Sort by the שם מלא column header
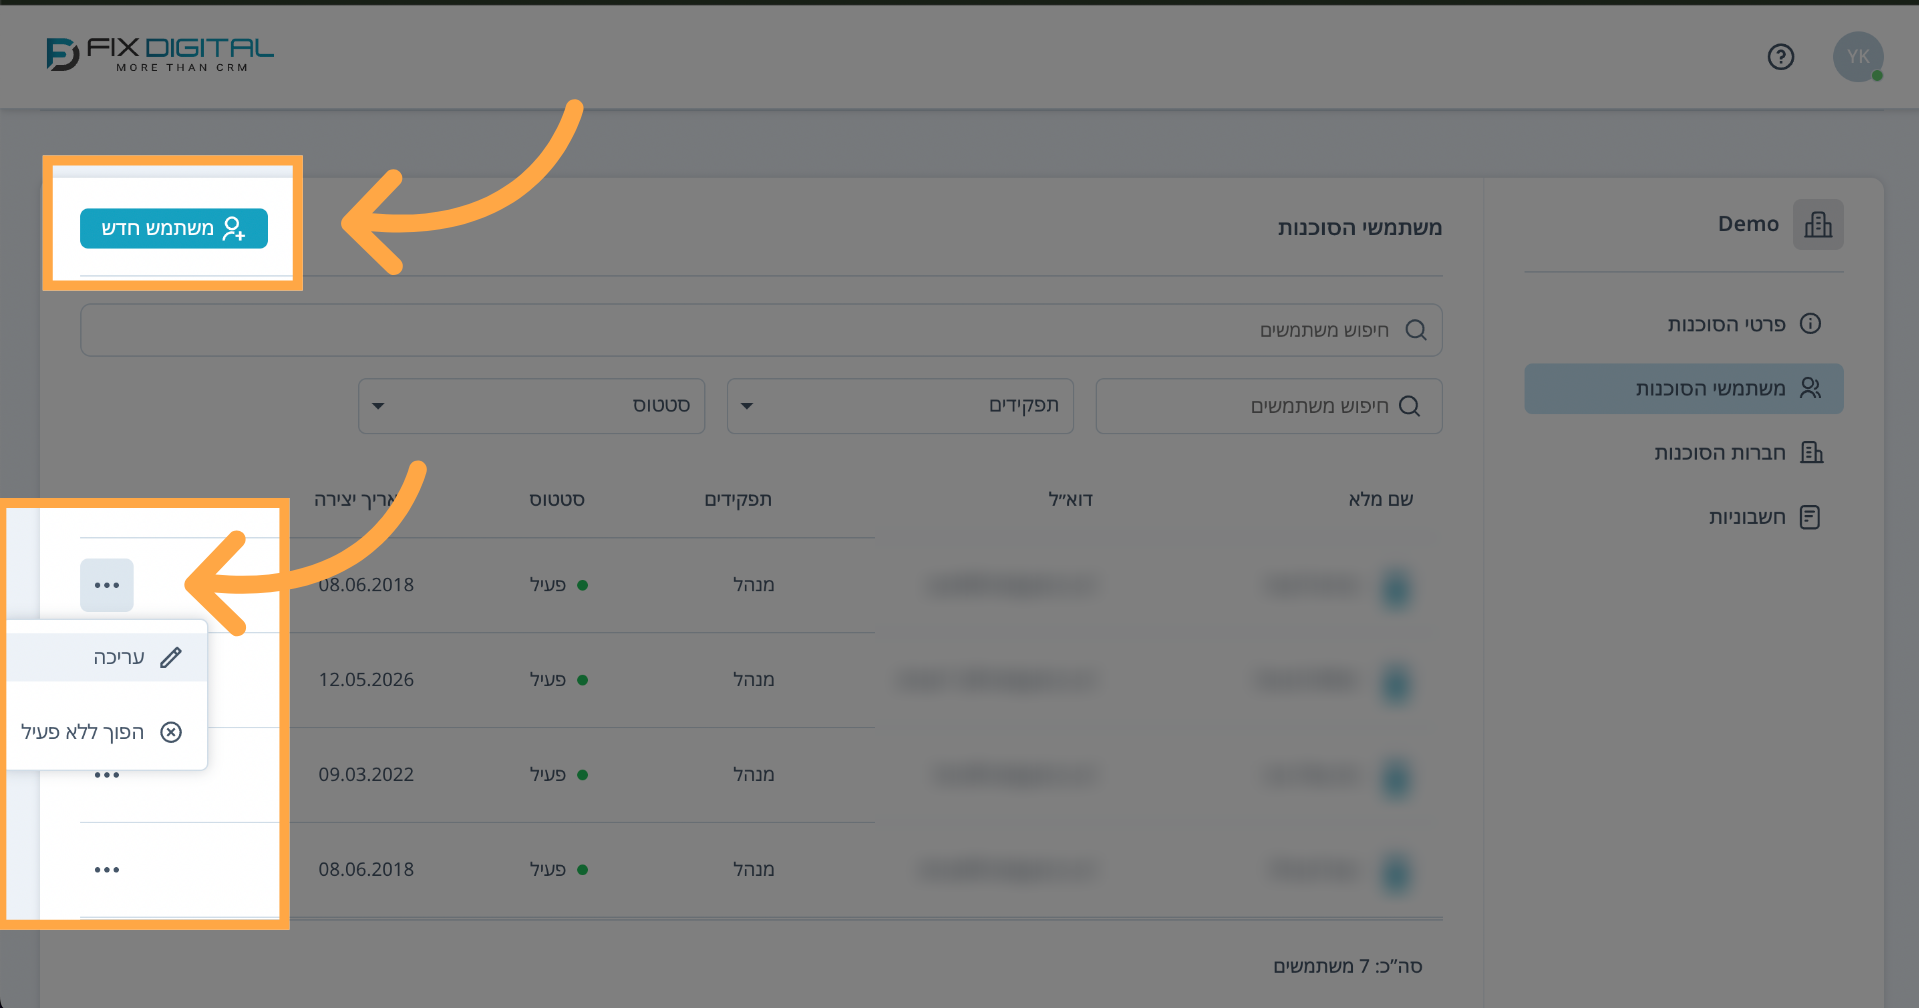 tap(1380, 499)
